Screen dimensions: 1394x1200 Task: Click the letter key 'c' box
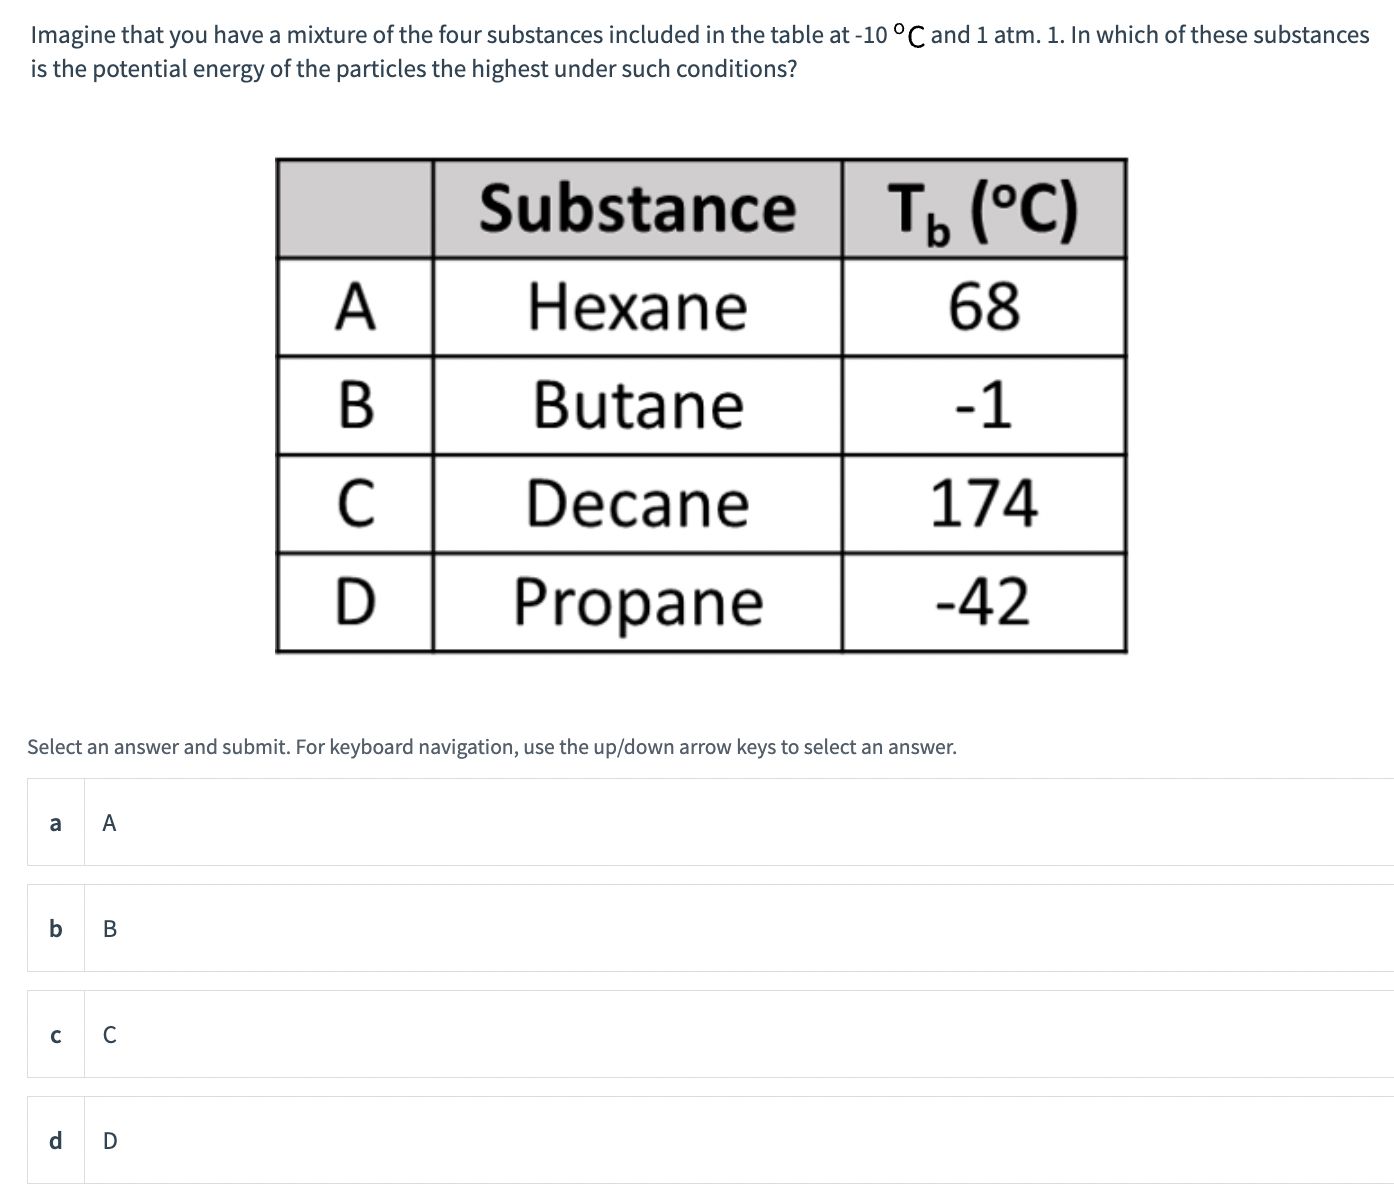point(56,1034)
